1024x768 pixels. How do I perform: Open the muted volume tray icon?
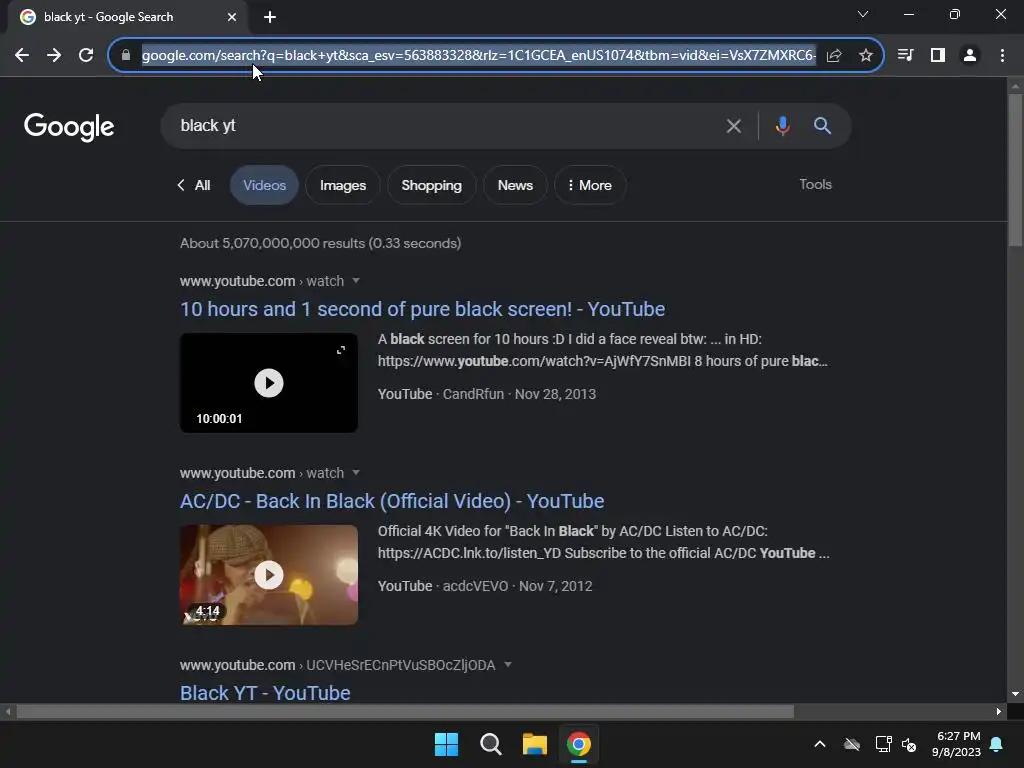[x=909, y=744]
